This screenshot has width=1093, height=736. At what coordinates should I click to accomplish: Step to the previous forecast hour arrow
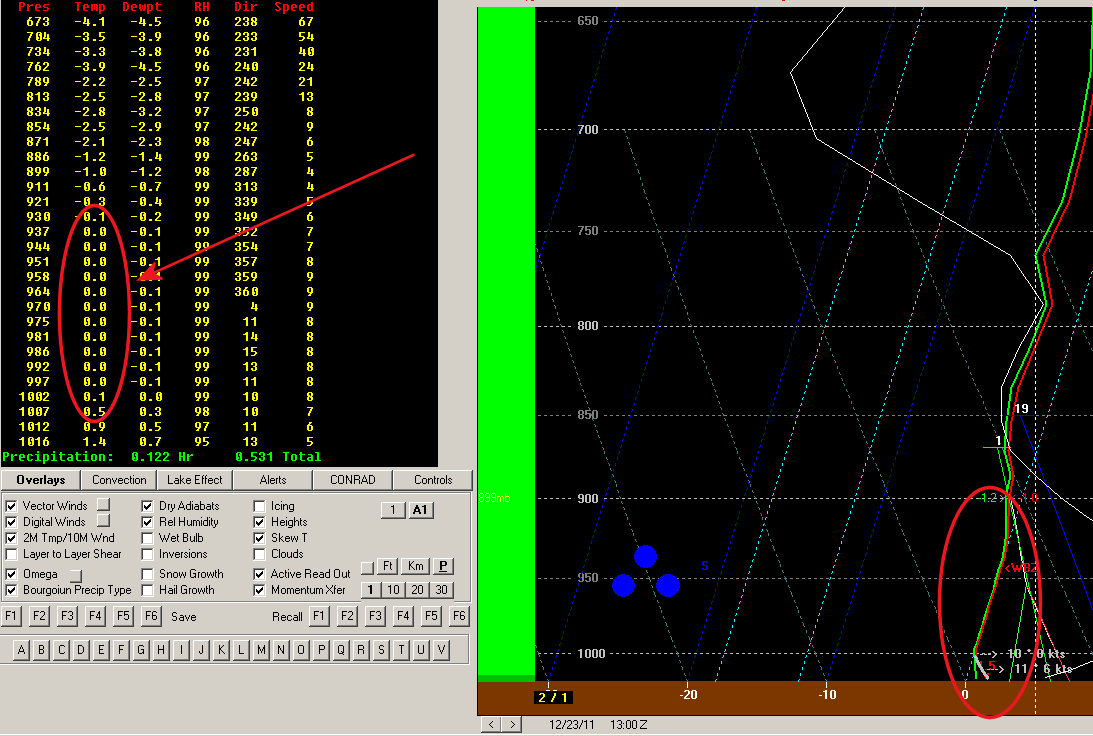pyautogui.click(x=491, y=725)
